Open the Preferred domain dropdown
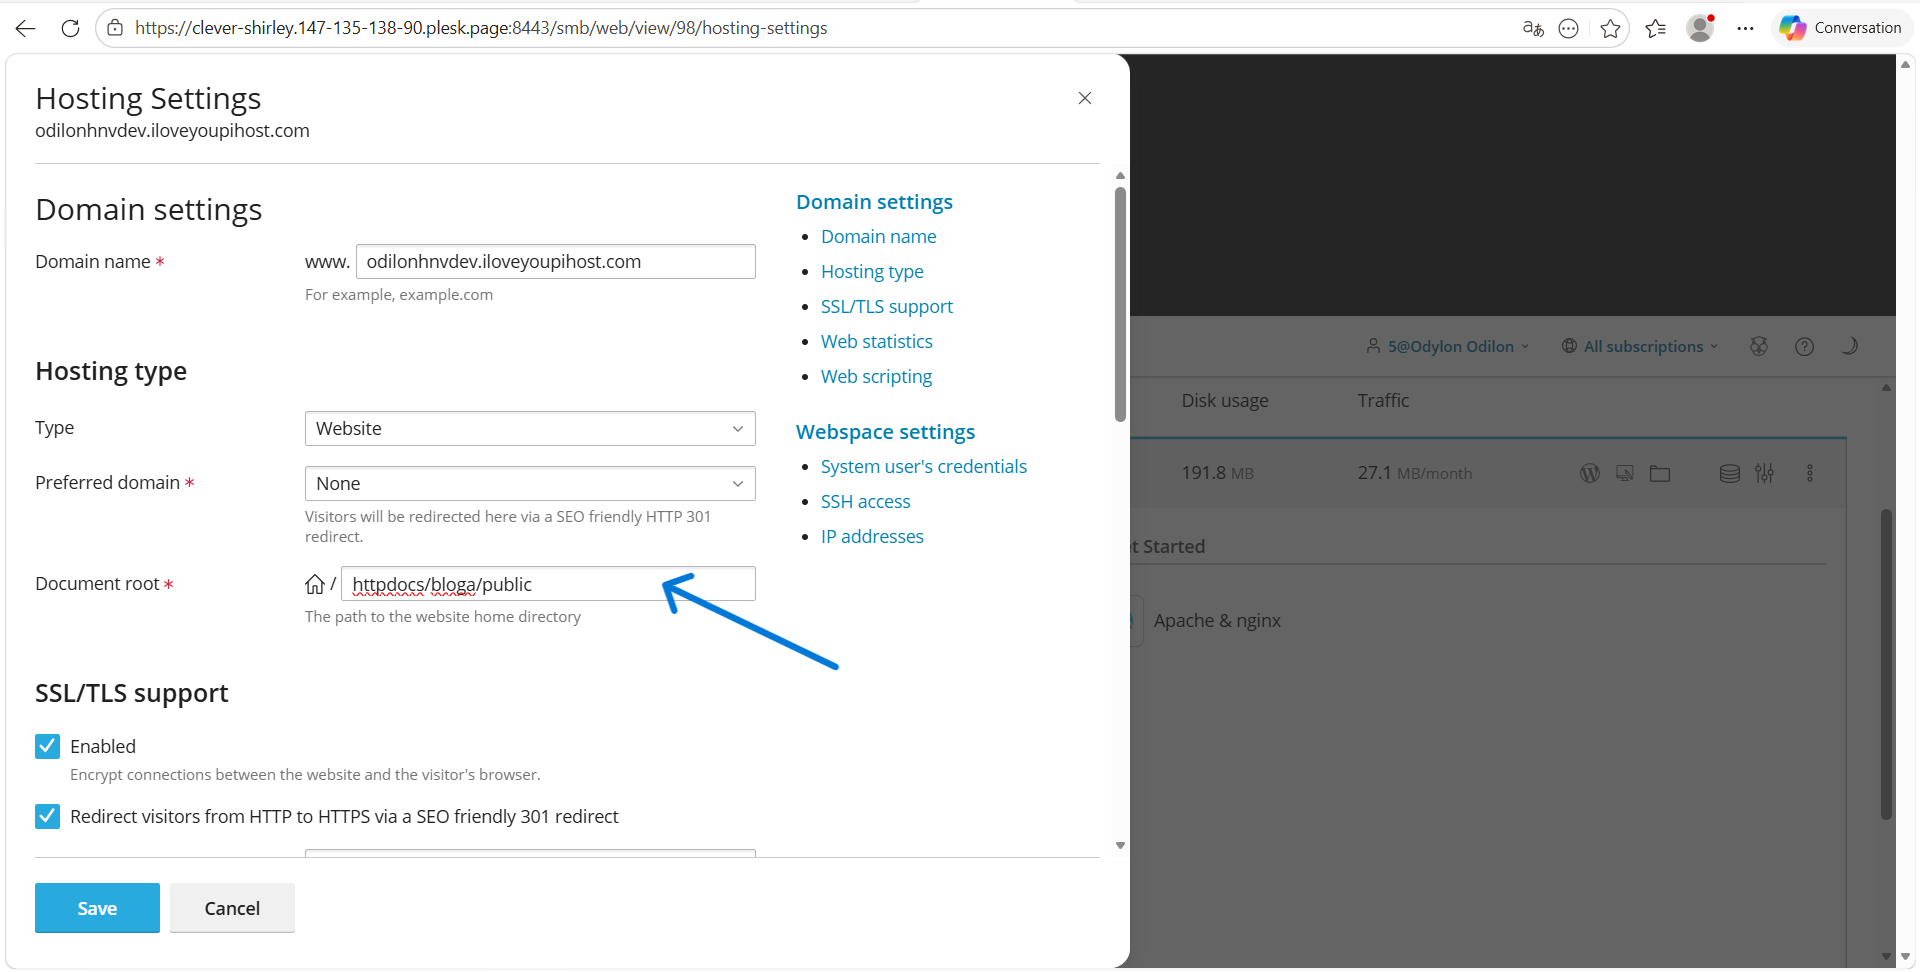This screenshot has height=972, width=1920. click(x=529, y=483)
